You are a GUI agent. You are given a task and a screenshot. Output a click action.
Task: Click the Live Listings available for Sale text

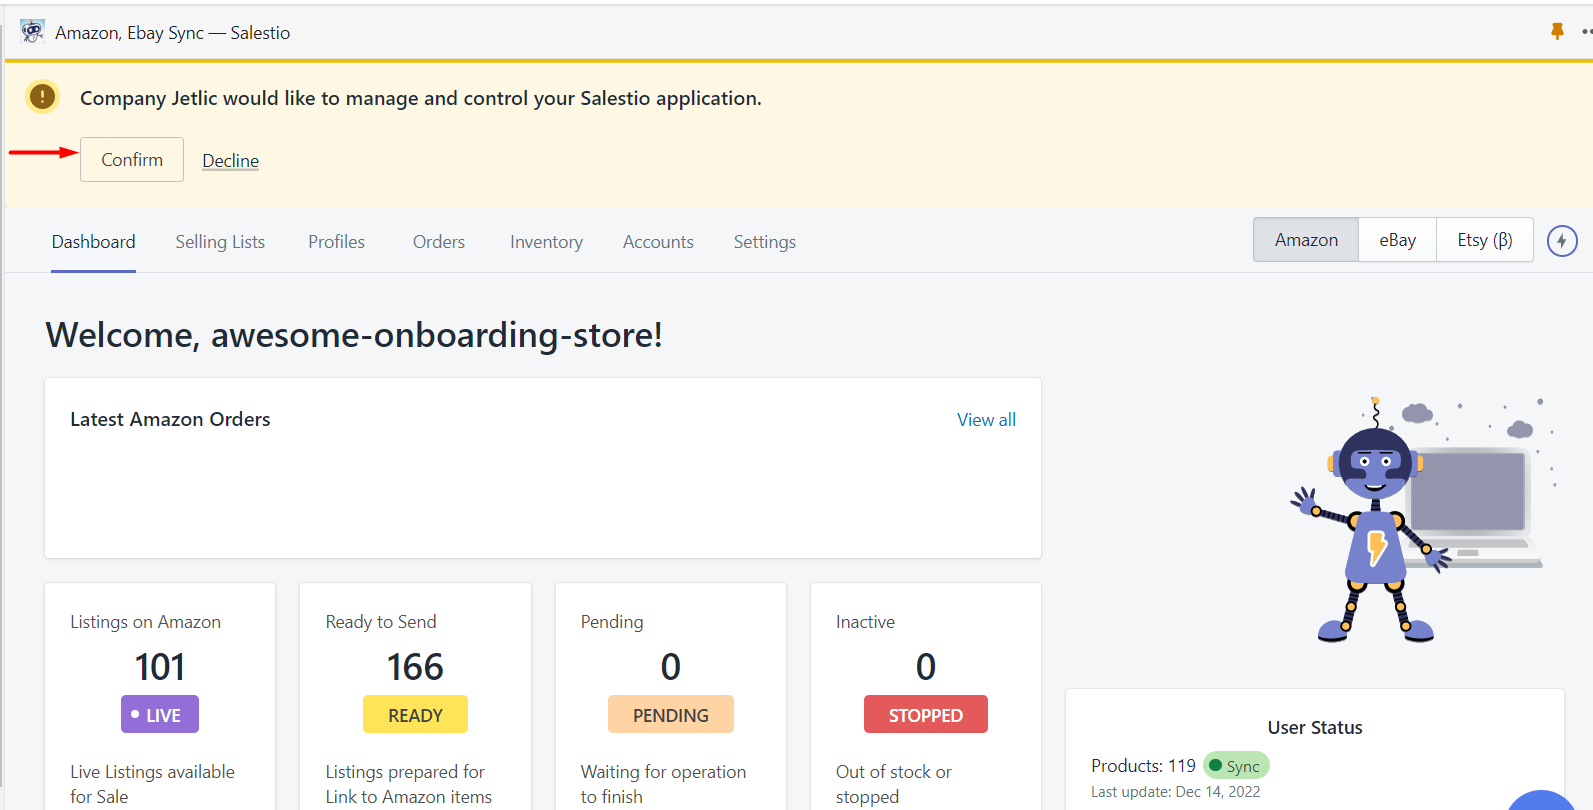coord(152,784)
